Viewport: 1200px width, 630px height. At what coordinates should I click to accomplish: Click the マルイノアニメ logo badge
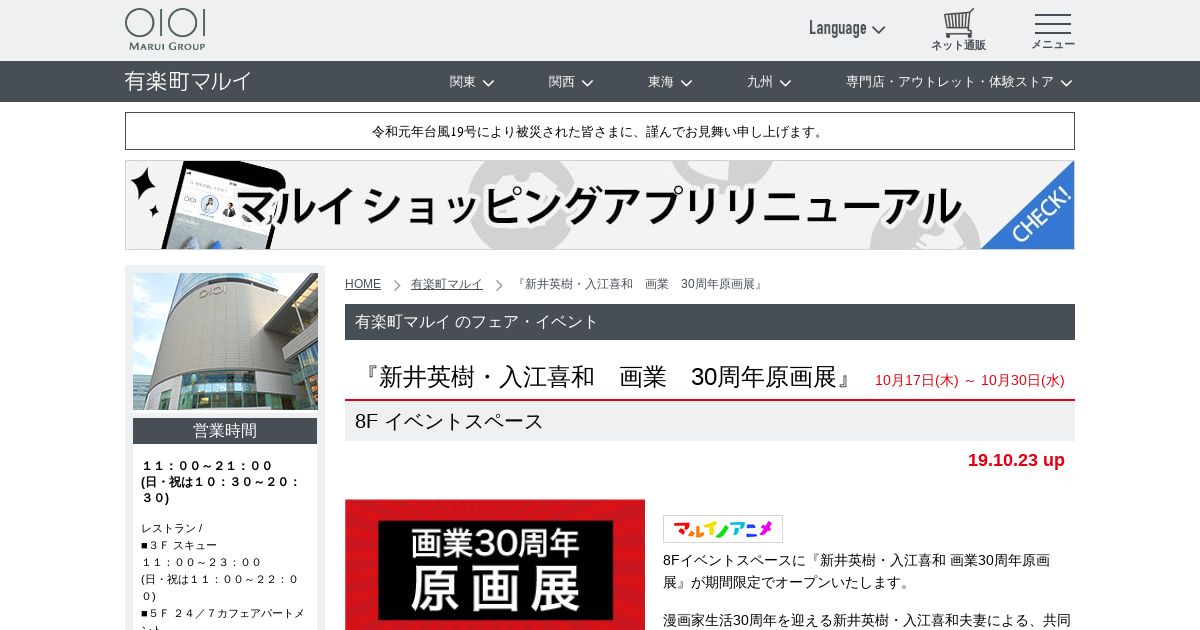point(723,529)
